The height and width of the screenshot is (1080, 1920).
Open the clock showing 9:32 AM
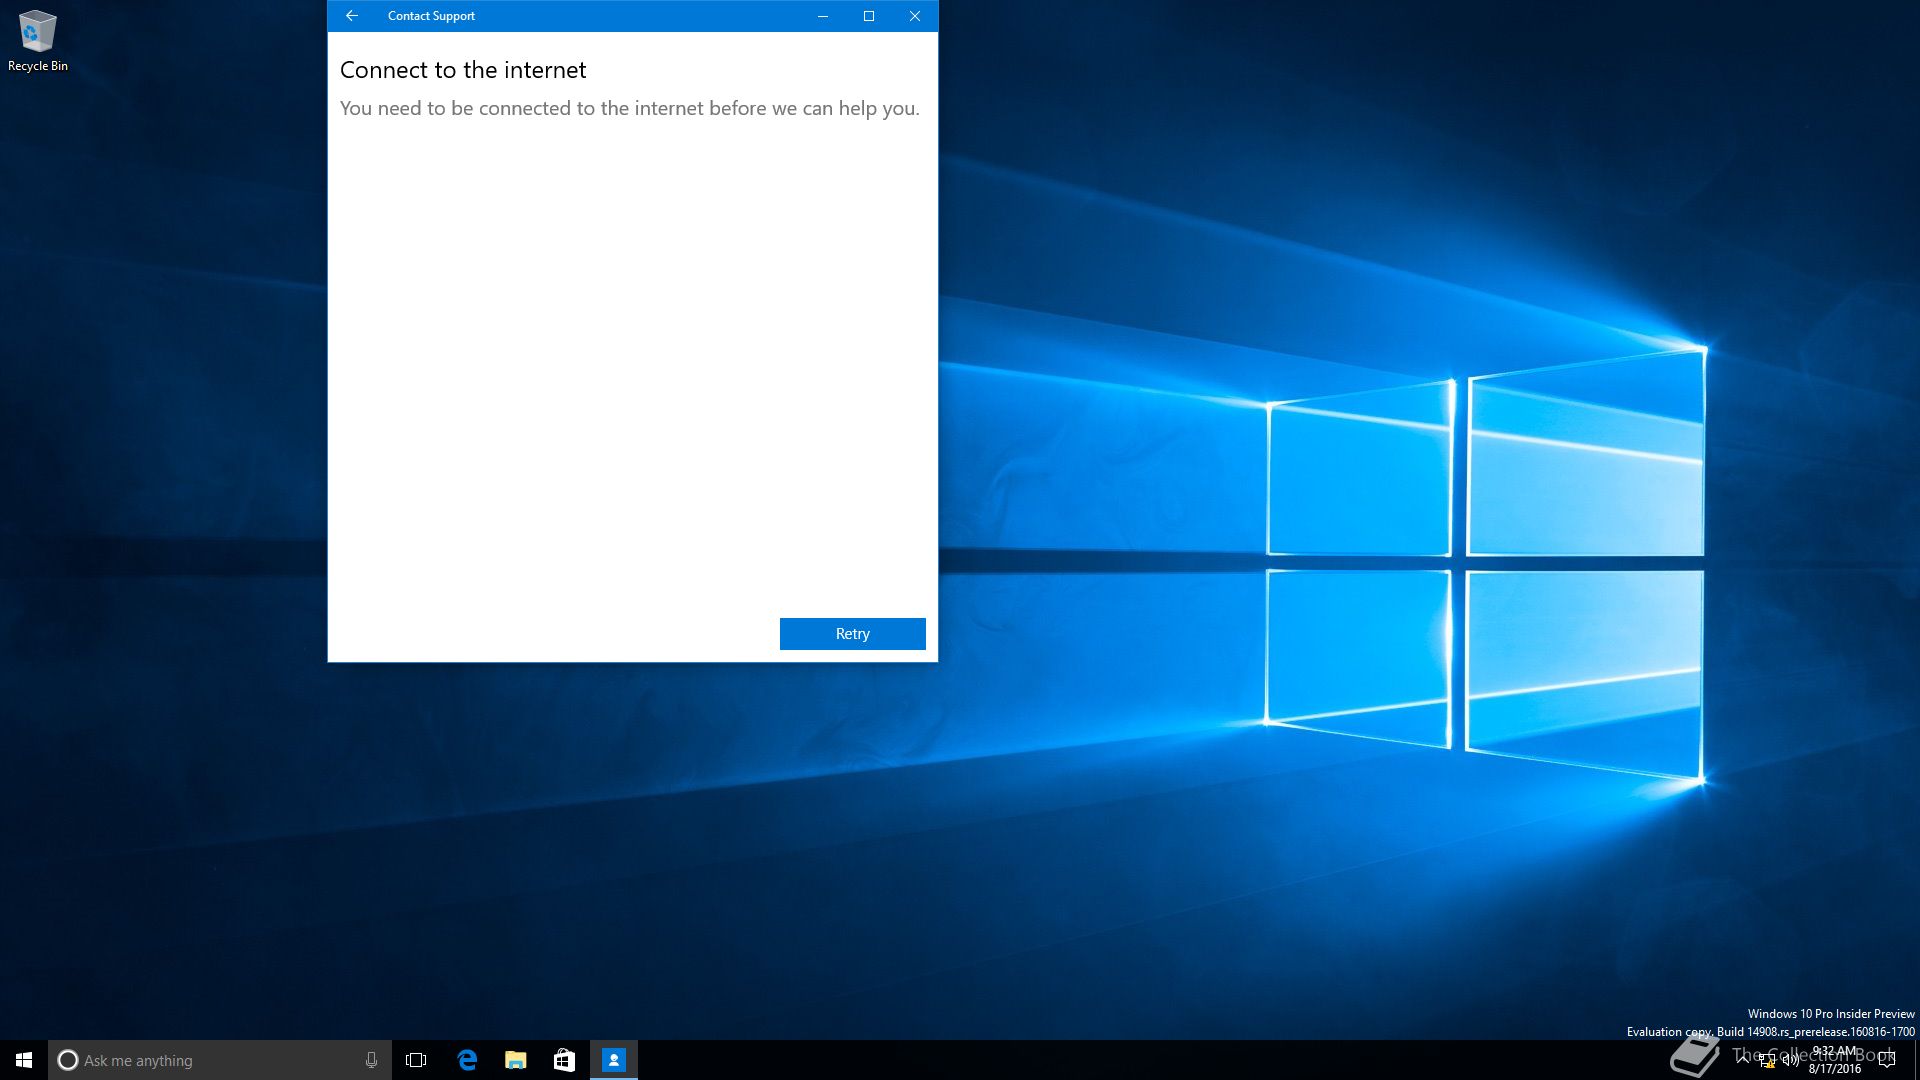1835,1060
